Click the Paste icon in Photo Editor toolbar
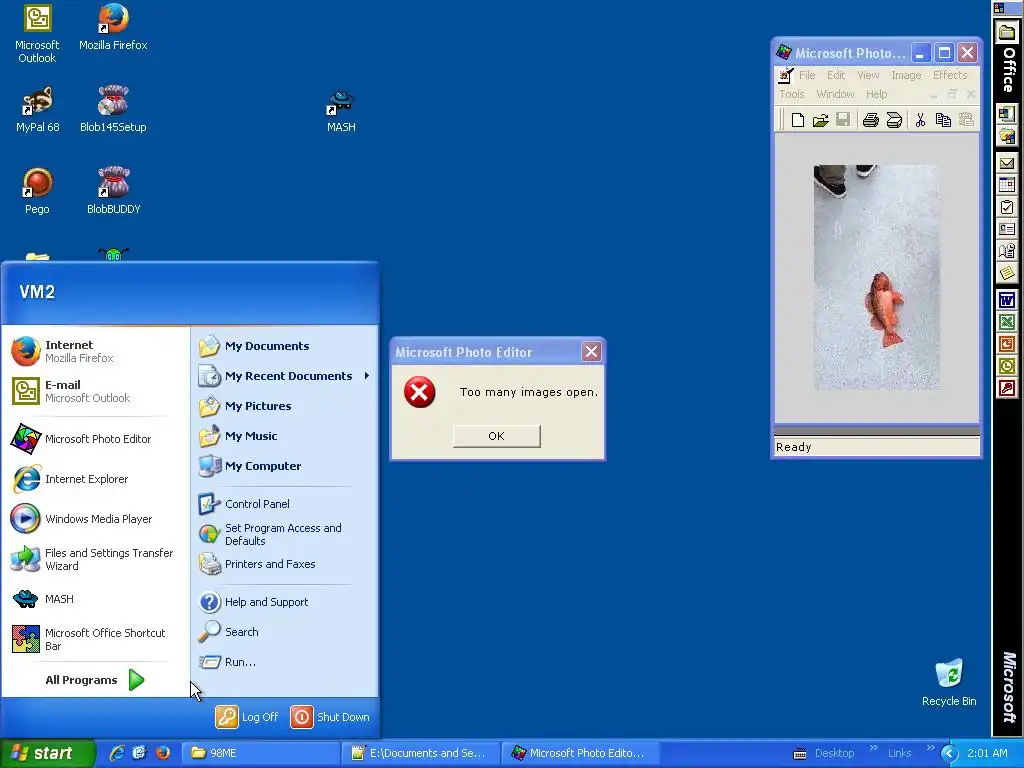 click(x=966, y=120)
